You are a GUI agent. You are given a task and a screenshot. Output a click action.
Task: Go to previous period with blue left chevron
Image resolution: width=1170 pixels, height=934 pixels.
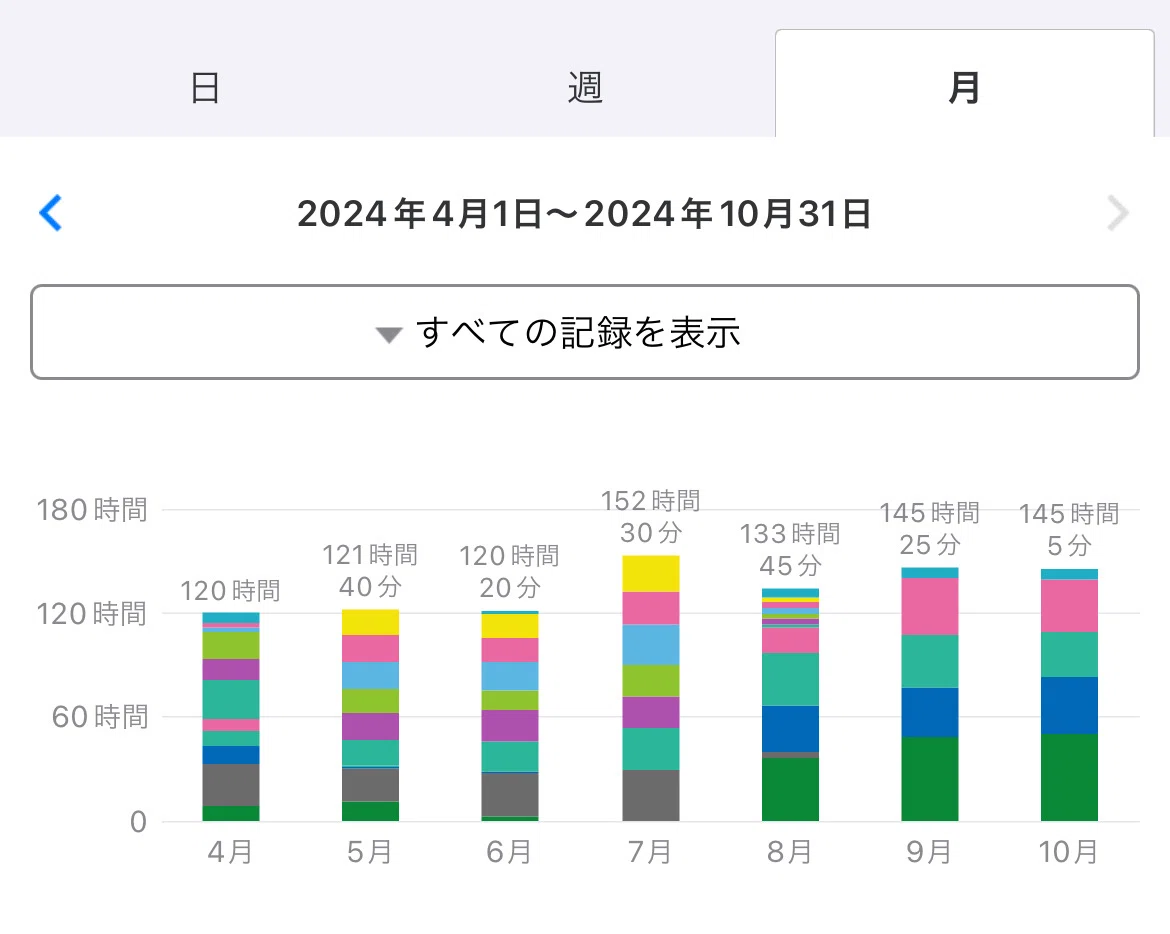click(51, 213)
